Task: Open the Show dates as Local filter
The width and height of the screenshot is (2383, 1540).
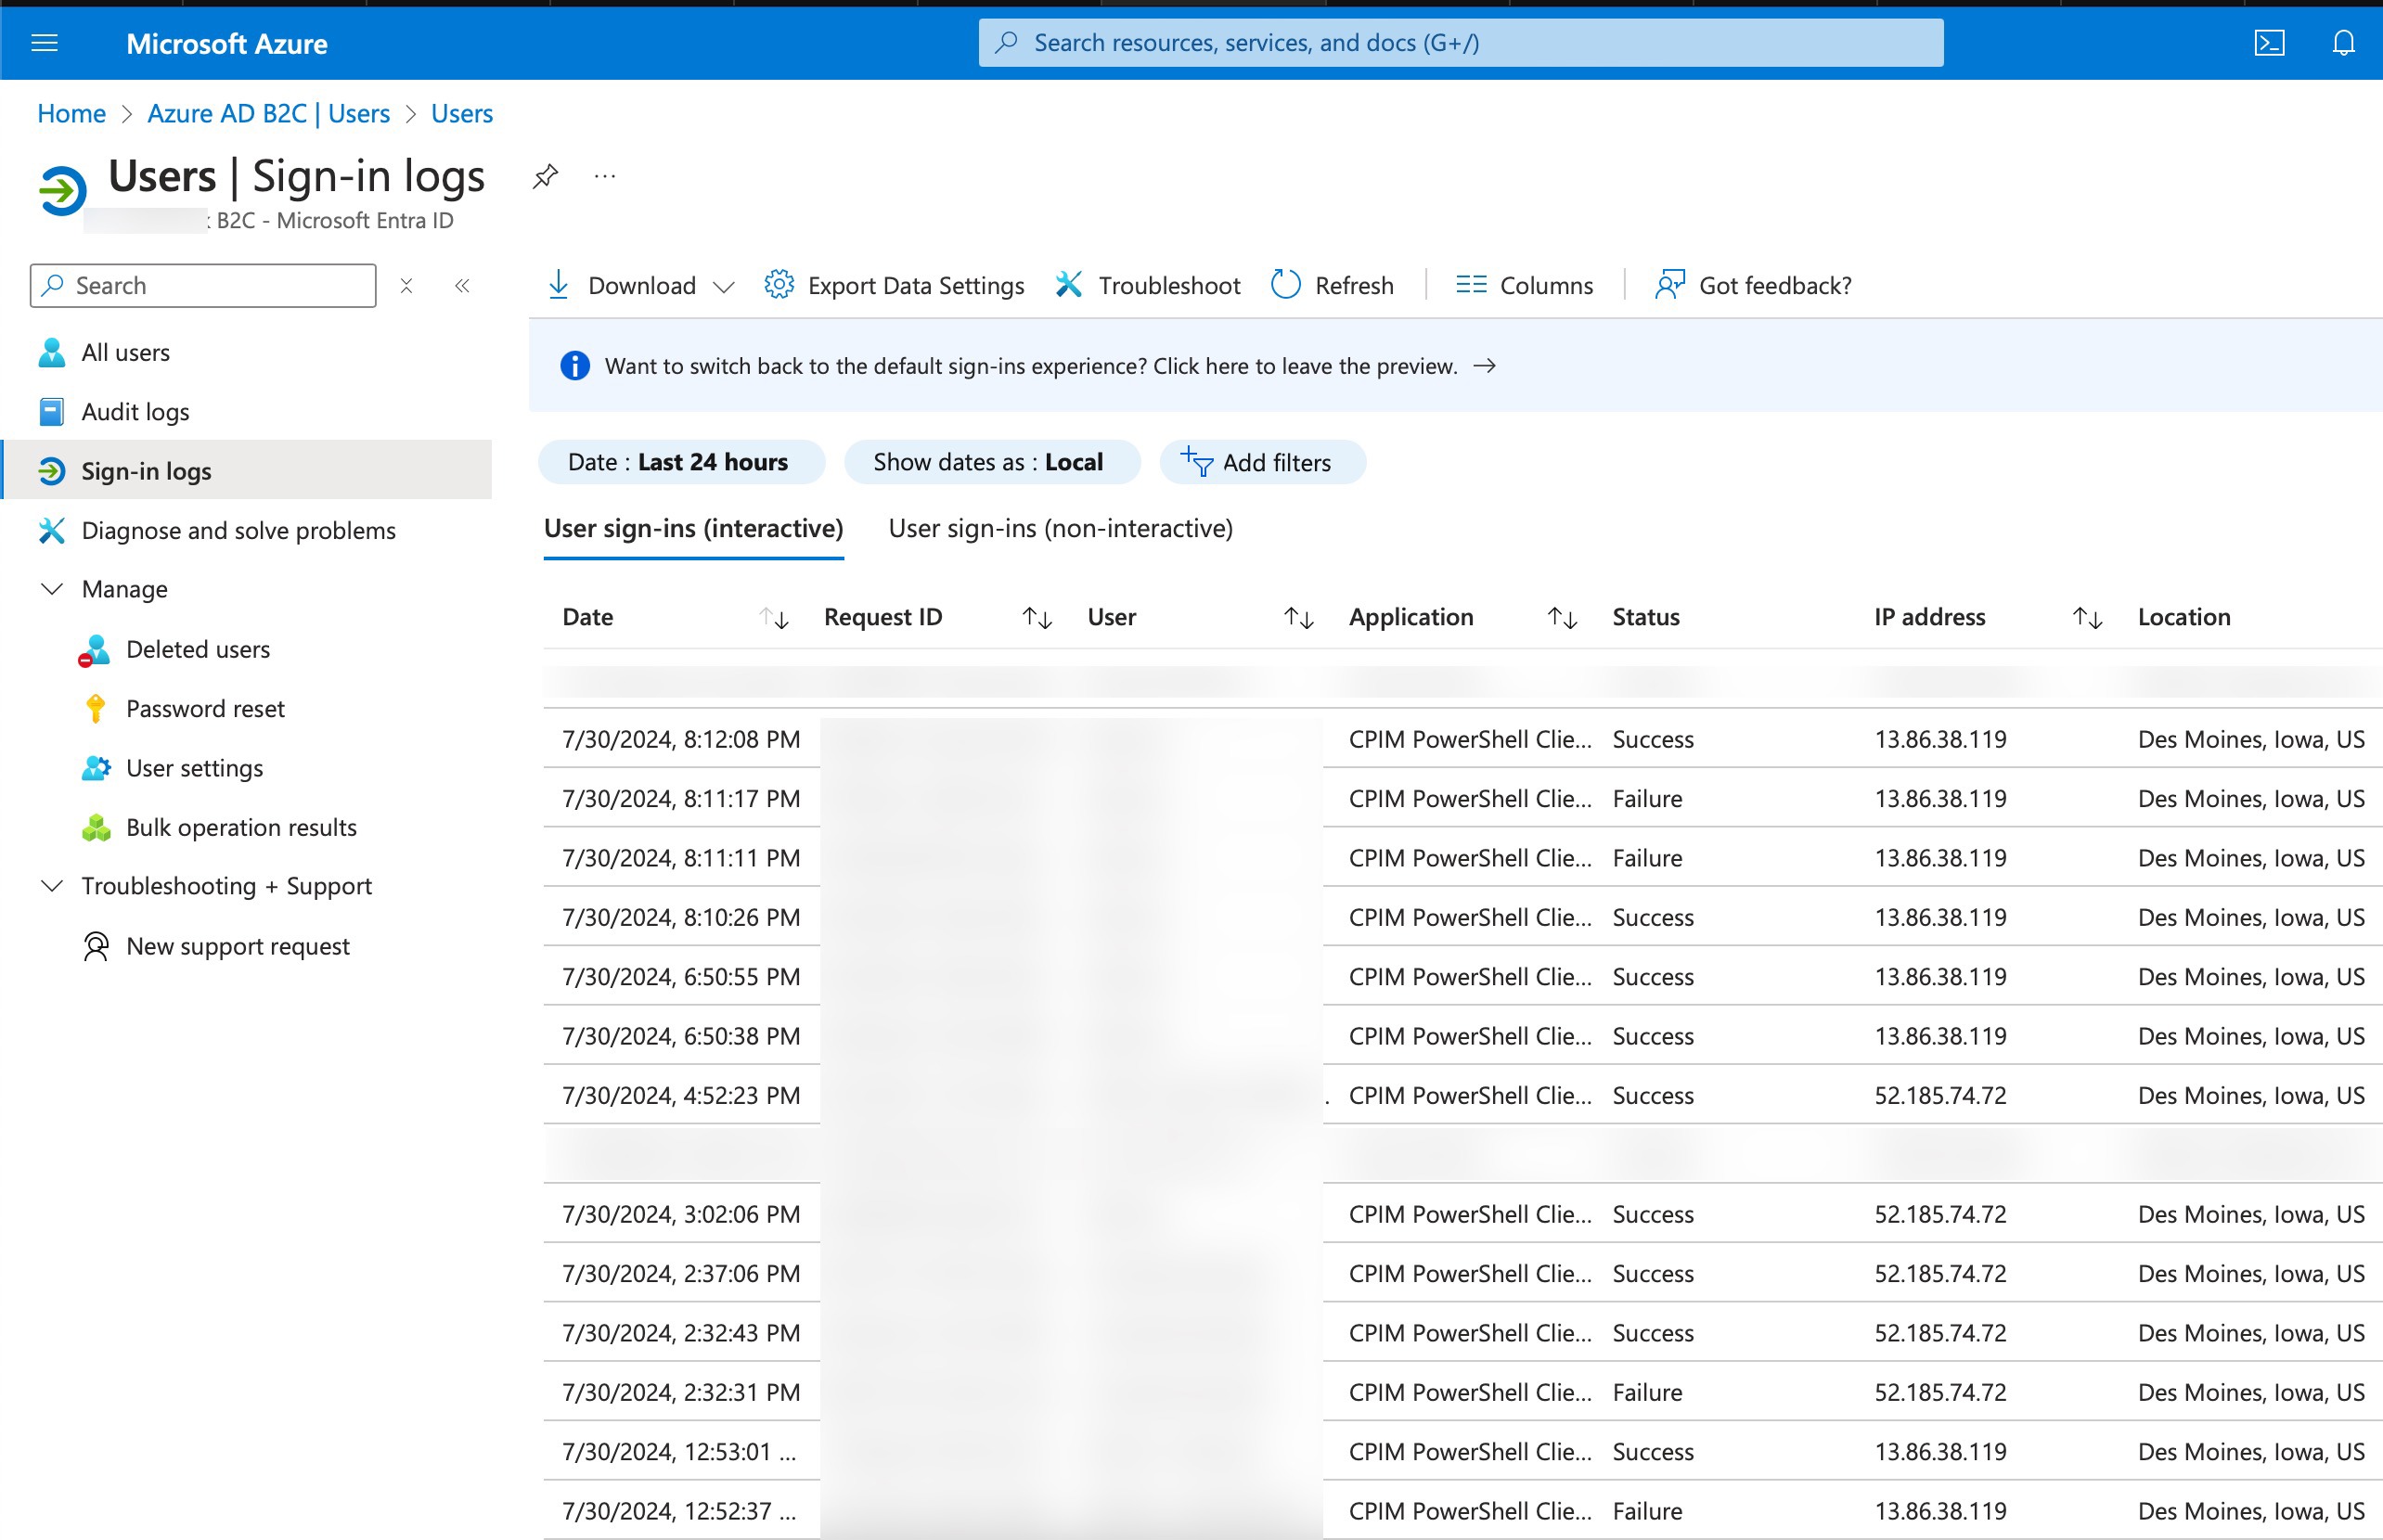Action: point(991,462)
